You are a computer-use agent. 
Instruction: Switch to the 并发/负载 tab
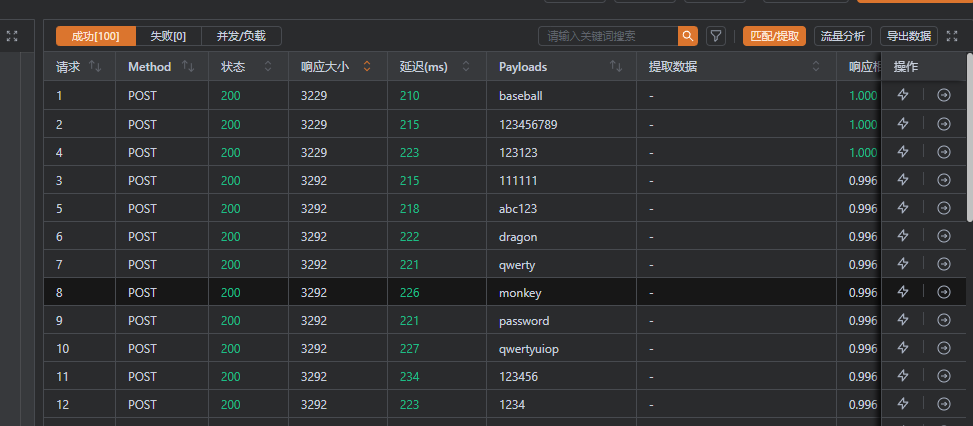point(241,36)
